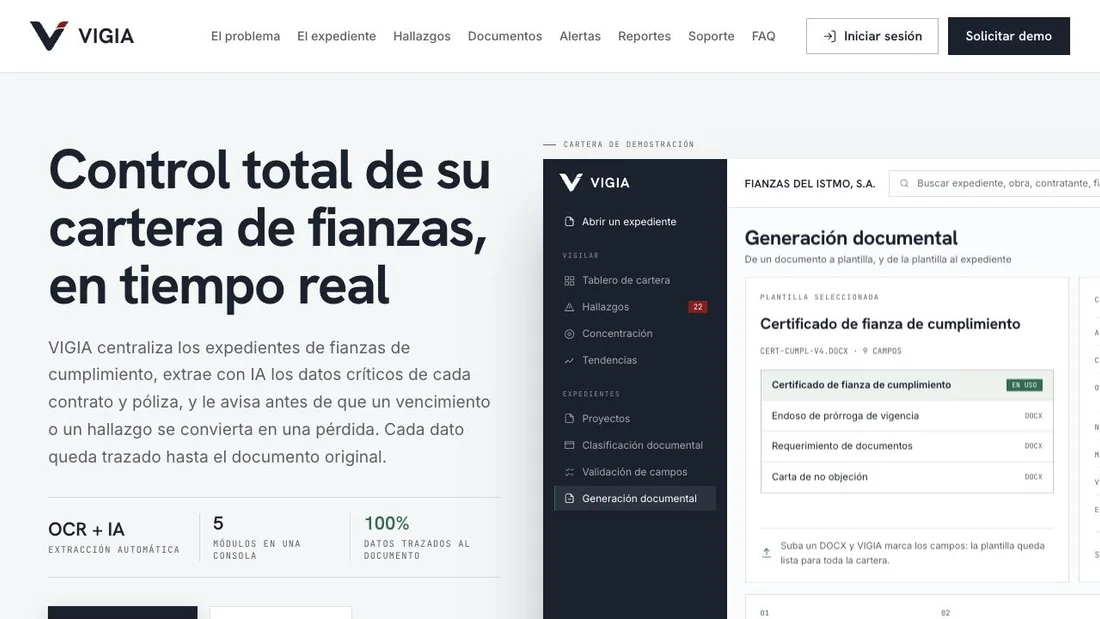The image size is (1100, 619).
Task: Click the 5 módulos en una consola stat
Action: [x=257, y=537]
